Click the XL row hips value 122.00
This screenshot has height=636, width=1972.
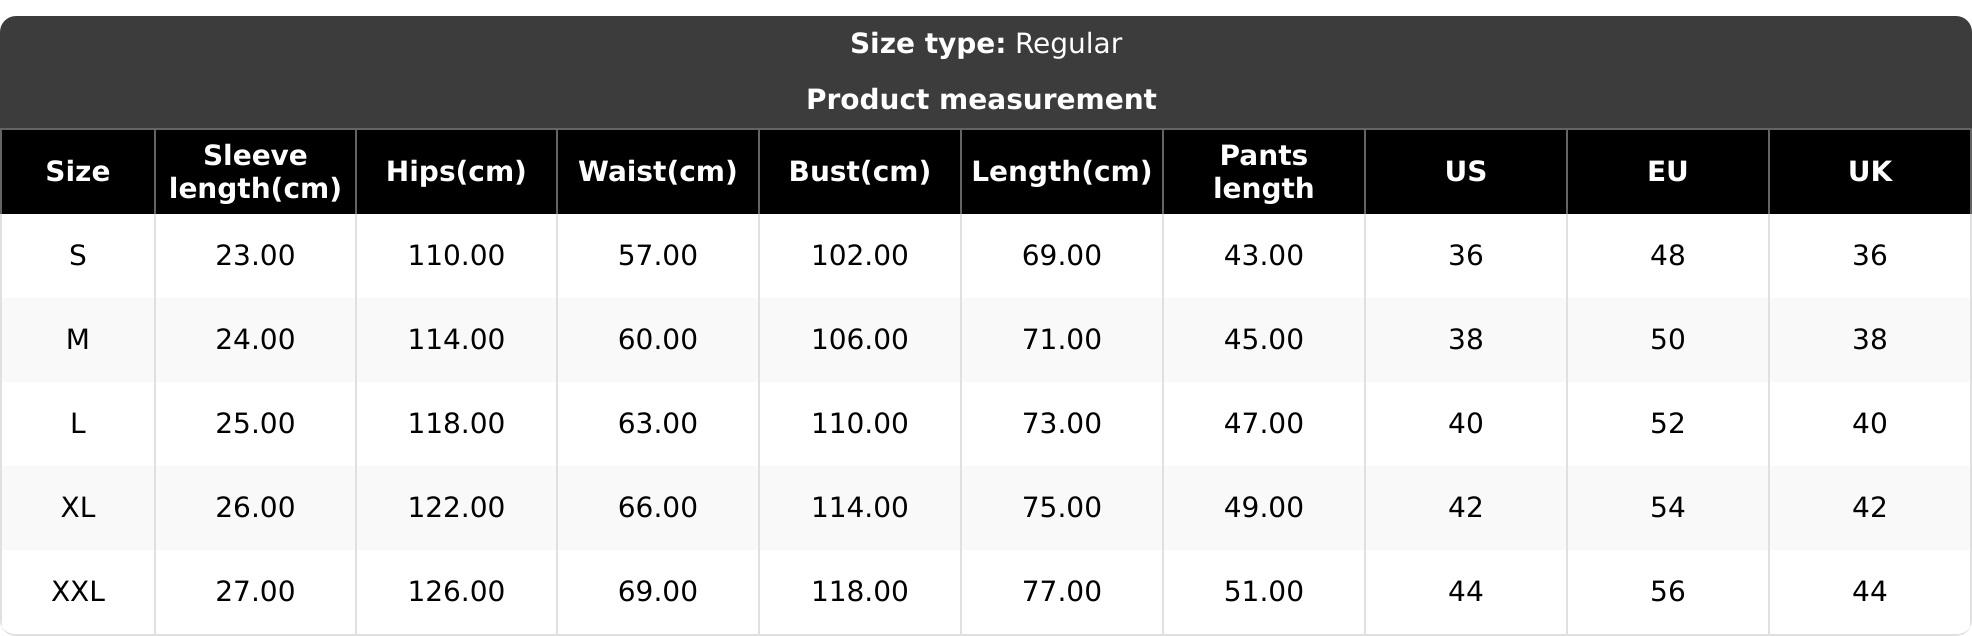pos(456,508)
